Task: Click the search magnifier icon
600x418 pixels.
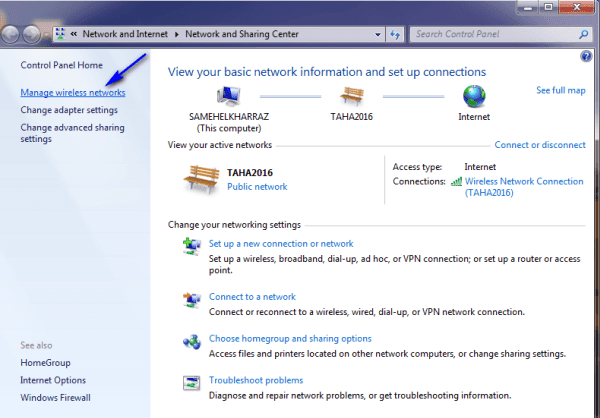Action: pos(582,34)
